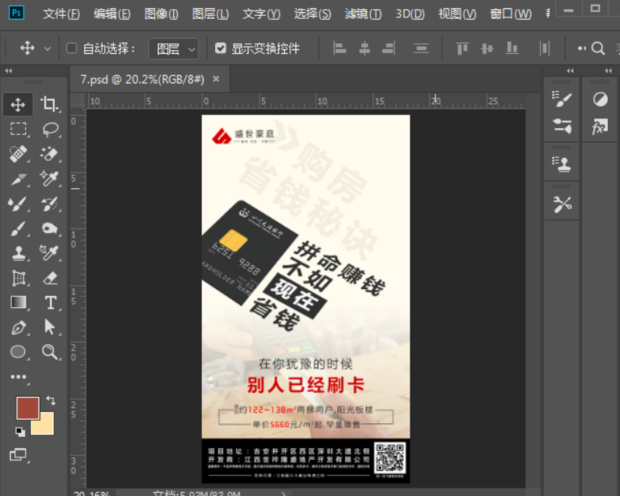The image size is (620, 496).
Task: Distribute horizontally icon in options bar
Action: coord(544,49)
